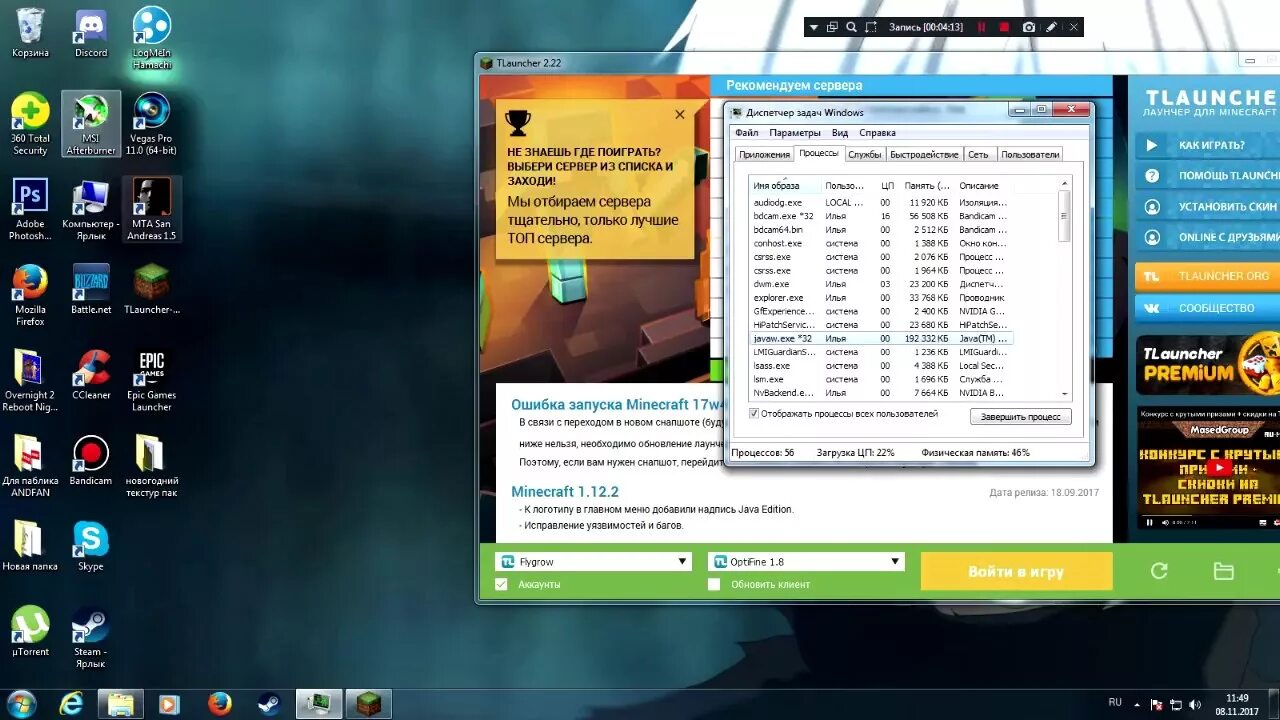This screenshot has height=720, width=1280.
Task: Click the Bandicam stop recording icon
Action: (1004, 27)
